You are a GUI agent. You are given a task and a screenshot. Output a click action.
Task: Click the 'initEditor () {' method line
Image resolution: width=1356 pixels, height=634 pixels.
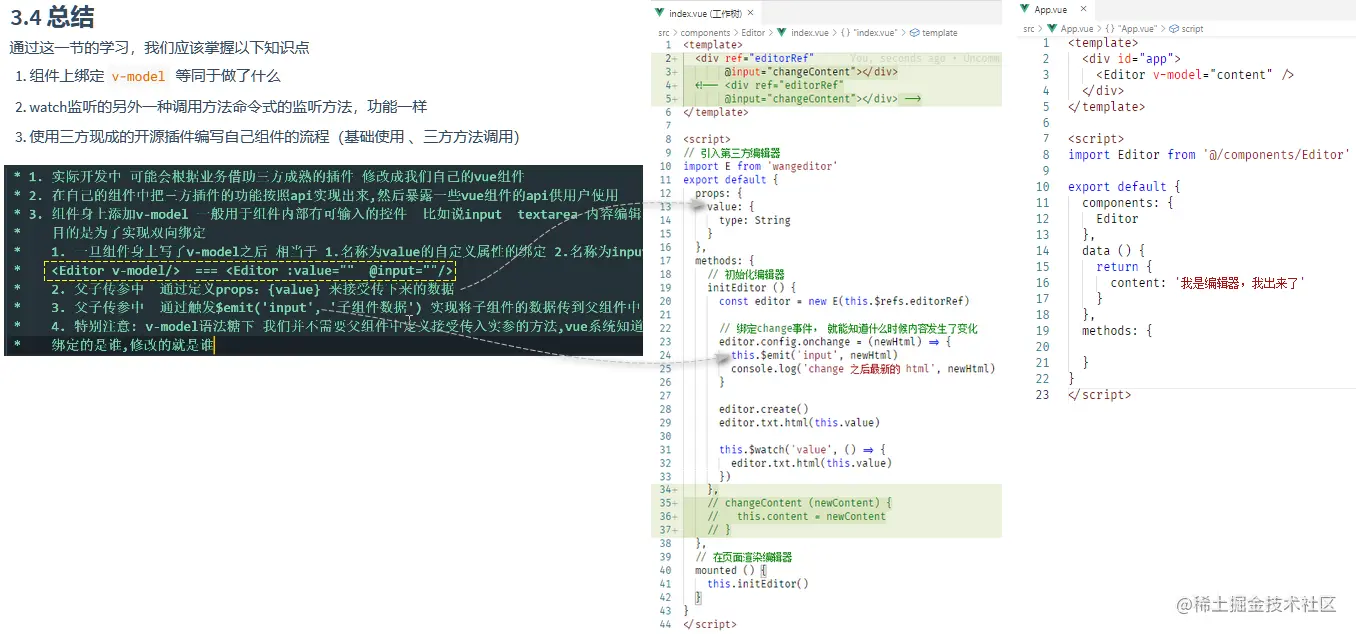(x=751, y=287)
